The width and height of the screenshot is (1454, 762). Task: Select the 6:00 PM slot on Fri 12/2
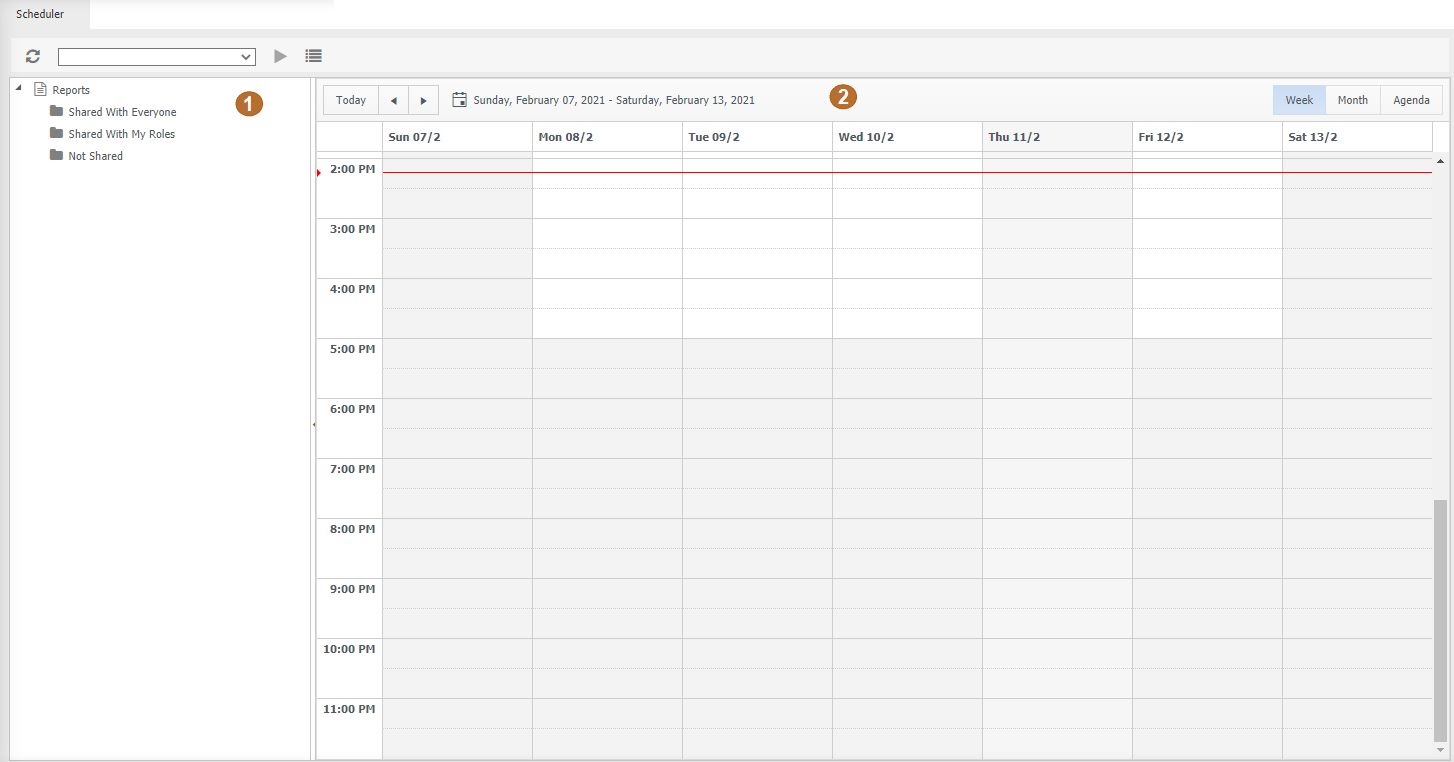pyautogui.click(x=1207, y=414)
